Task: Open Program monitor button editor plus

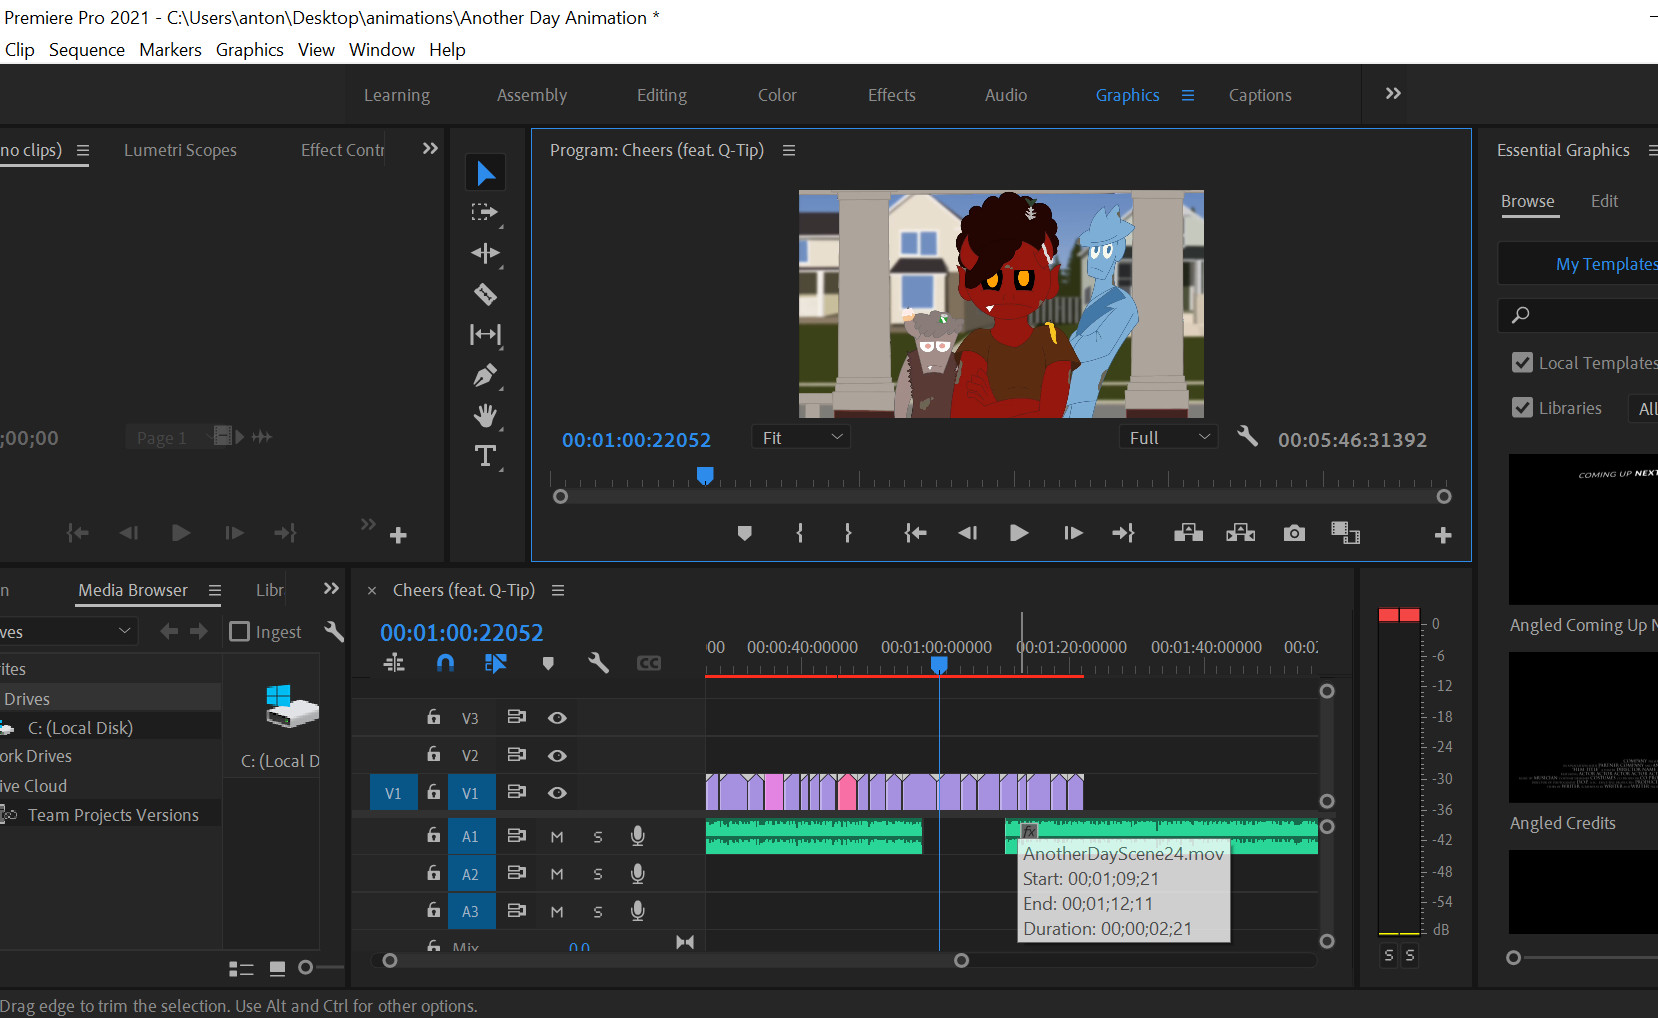Action: click(1442, 535)
